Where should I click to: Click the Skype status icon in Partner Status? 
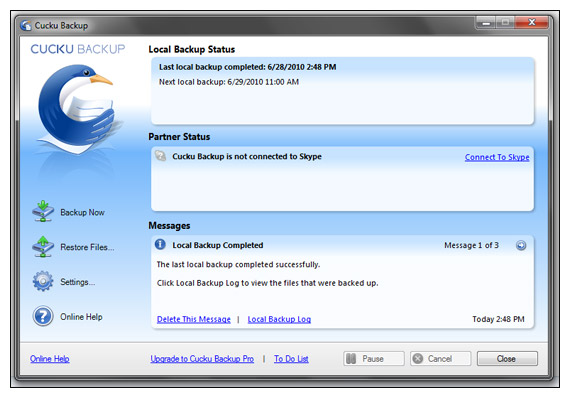pyautogui.click(x=160, y=156)
